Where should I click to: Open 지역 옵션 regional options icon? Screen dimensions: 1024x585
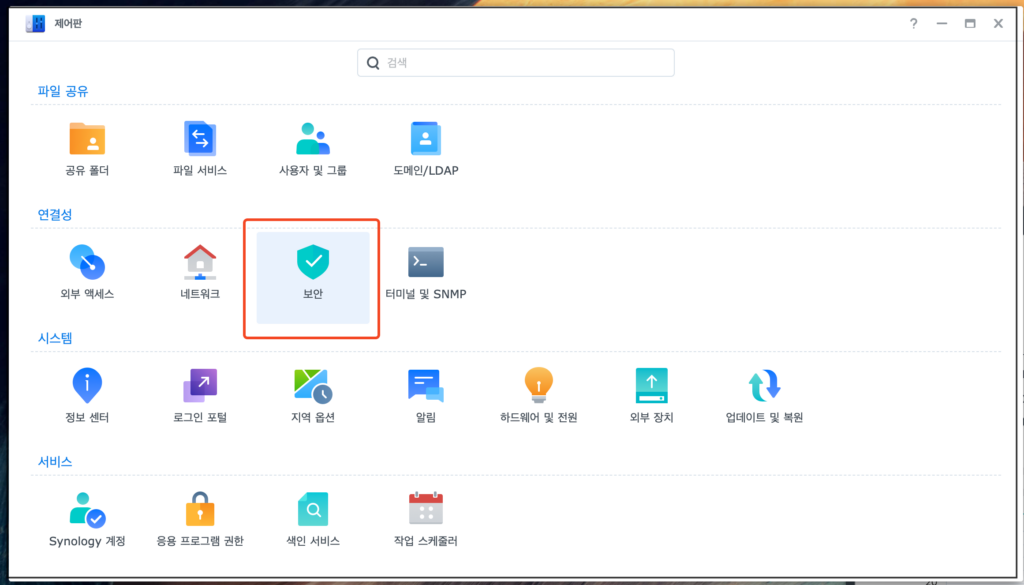[313, 385]
